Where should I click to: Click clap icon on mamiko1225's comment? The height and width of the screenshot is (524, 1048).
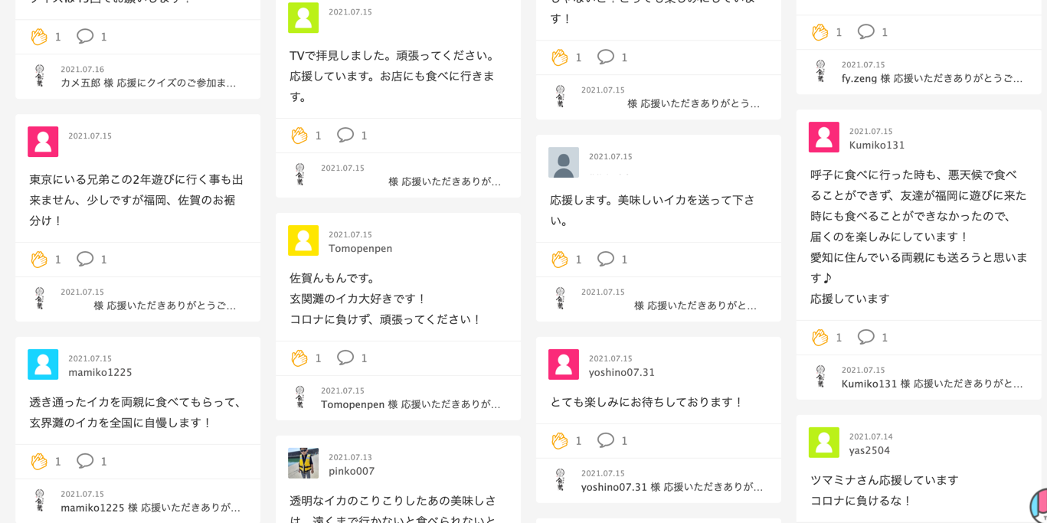click(38, 461)
